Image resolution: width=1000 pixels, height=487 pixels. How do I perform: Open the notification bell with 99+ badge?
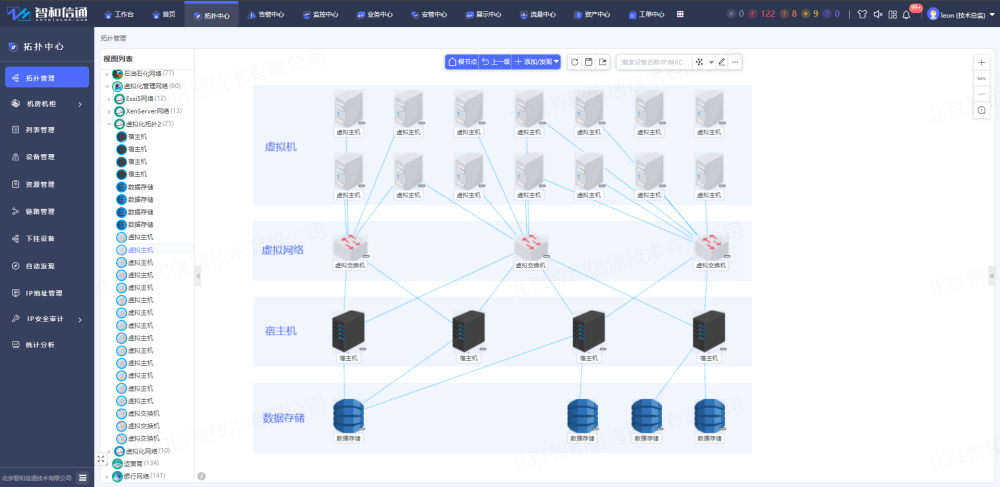907,14
